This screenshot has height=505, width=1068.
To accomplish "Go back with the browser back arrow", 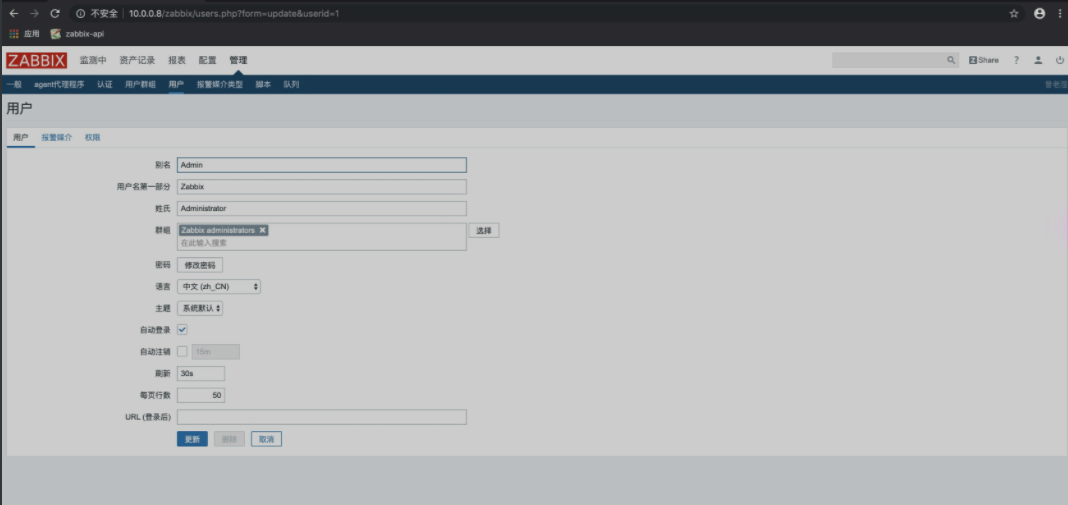I will coord(14,14).
